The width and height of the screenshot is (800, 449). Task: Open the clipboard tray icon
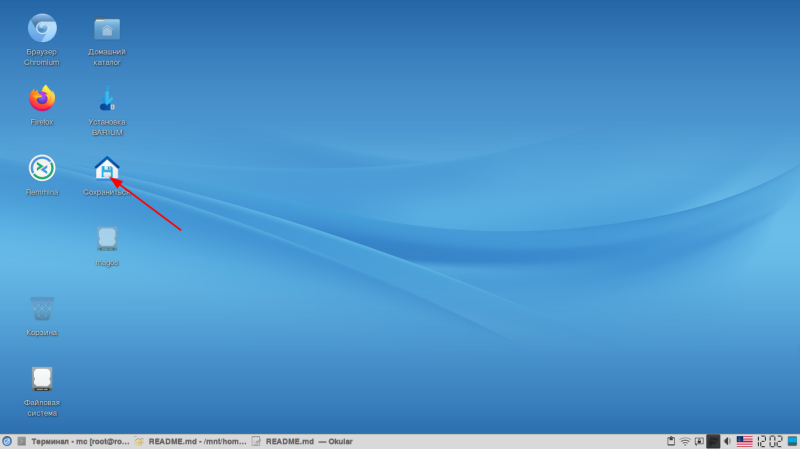click(670, 441)
